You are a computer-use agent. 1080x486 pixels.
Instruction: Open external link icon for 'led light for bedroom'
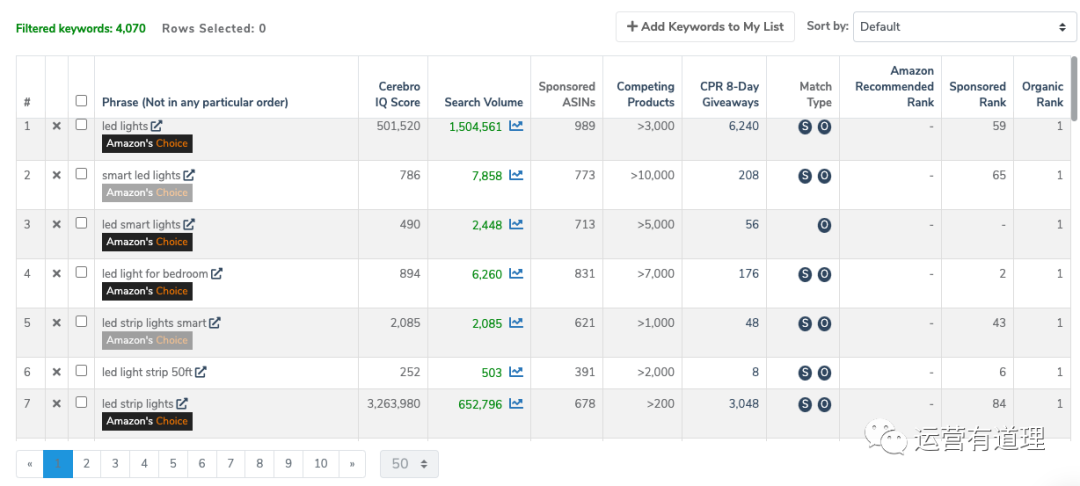pos(216,274)
